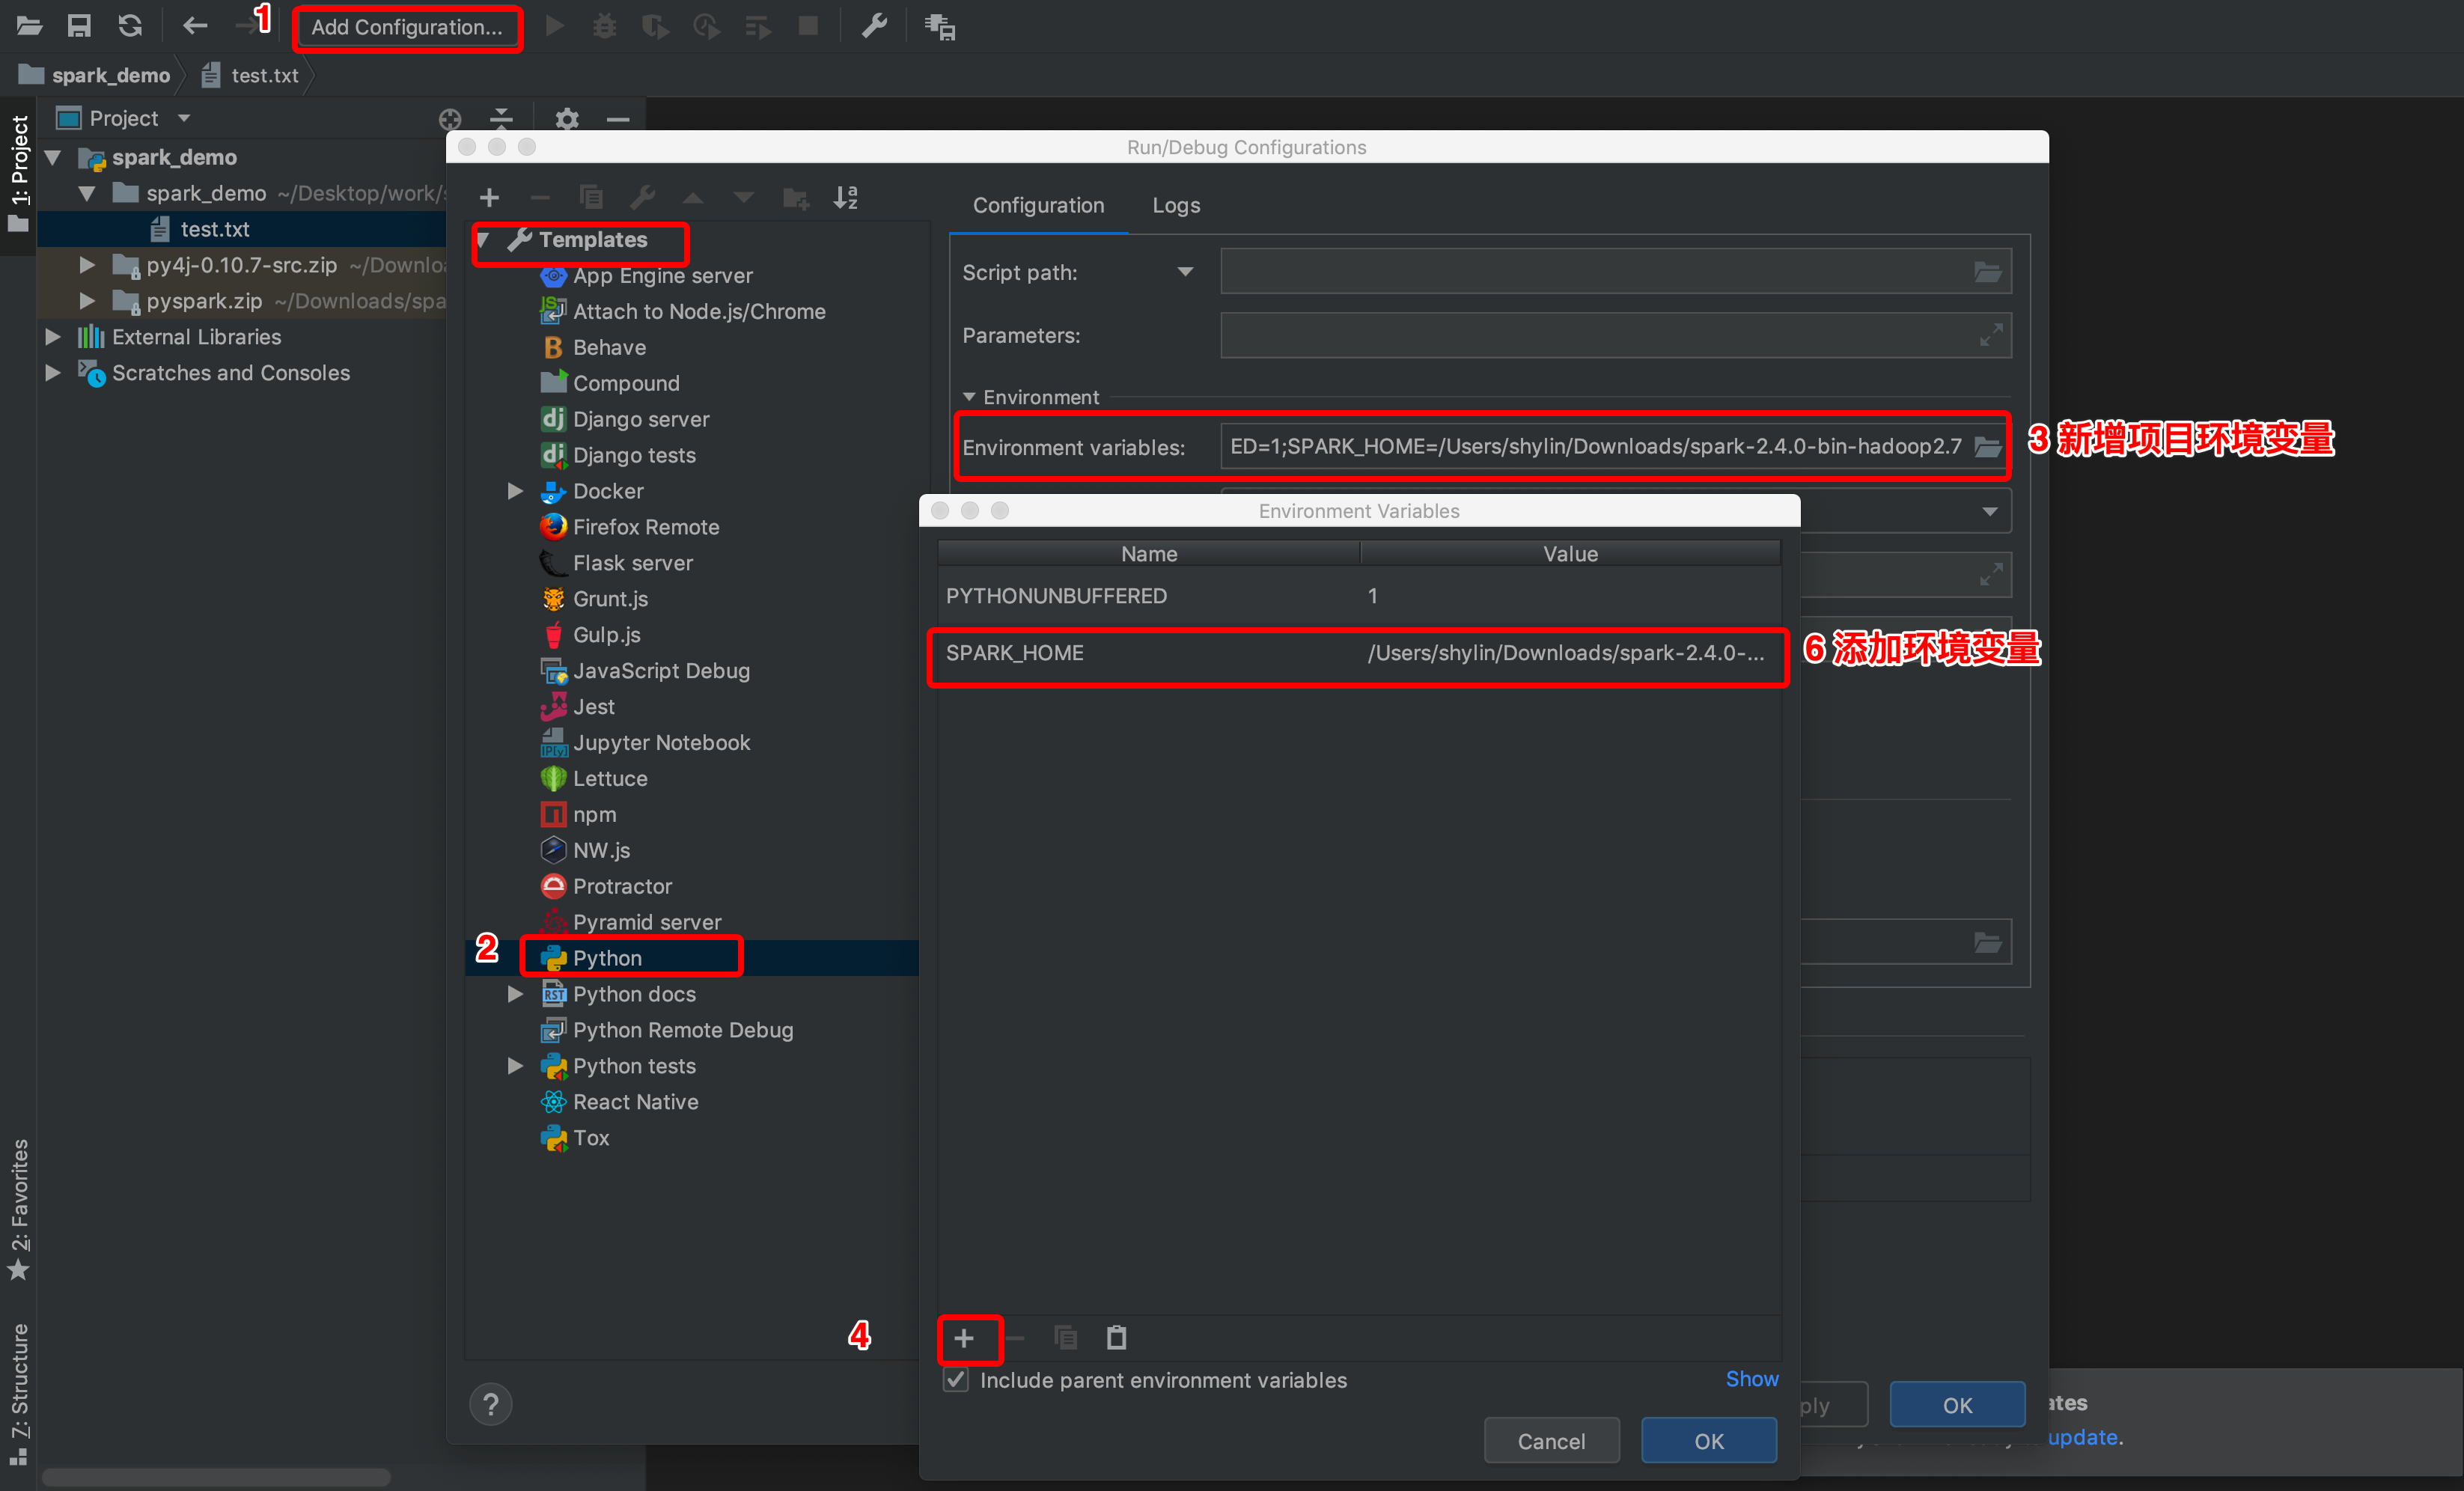The height and width of the screenshot is (1491, 2464).
Task: Add a new run configuration with plus icon
Action: pos(490,196)
